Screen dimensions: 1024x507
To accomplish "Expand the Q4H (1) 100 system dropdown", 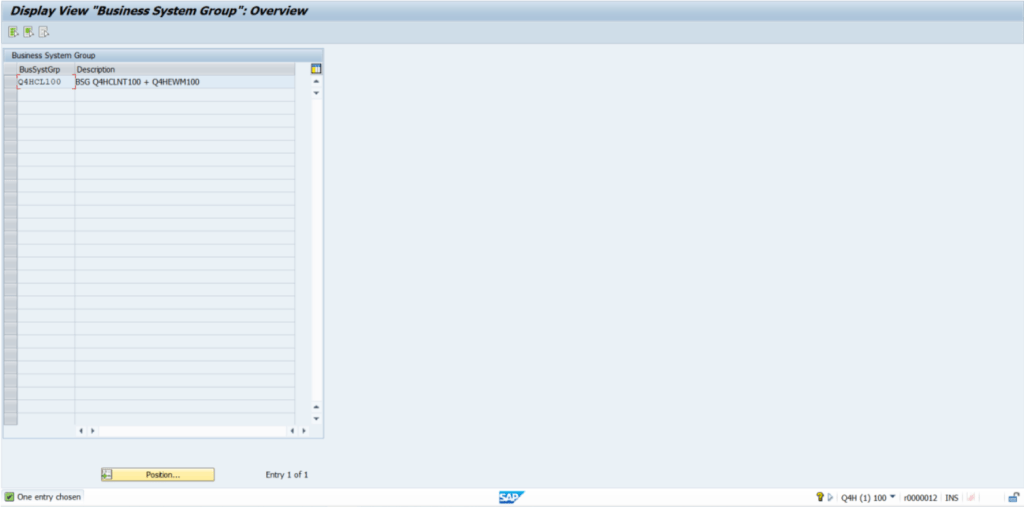I will point(892,497).
